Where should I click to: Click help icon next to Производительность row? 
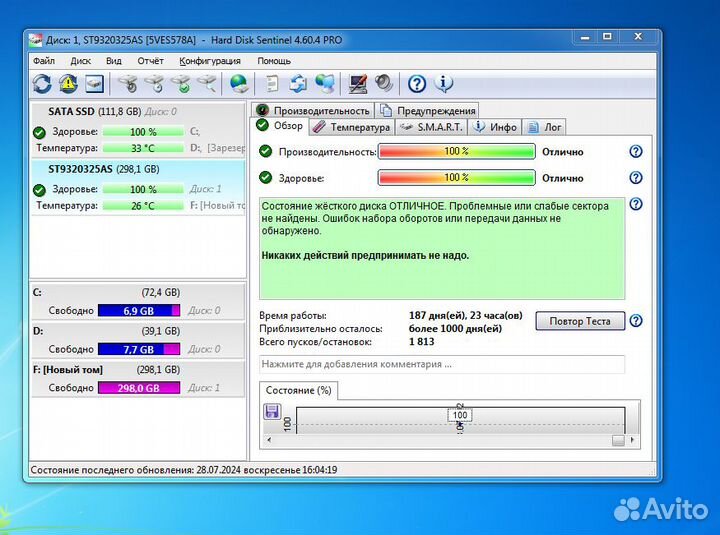click(635, 152)
